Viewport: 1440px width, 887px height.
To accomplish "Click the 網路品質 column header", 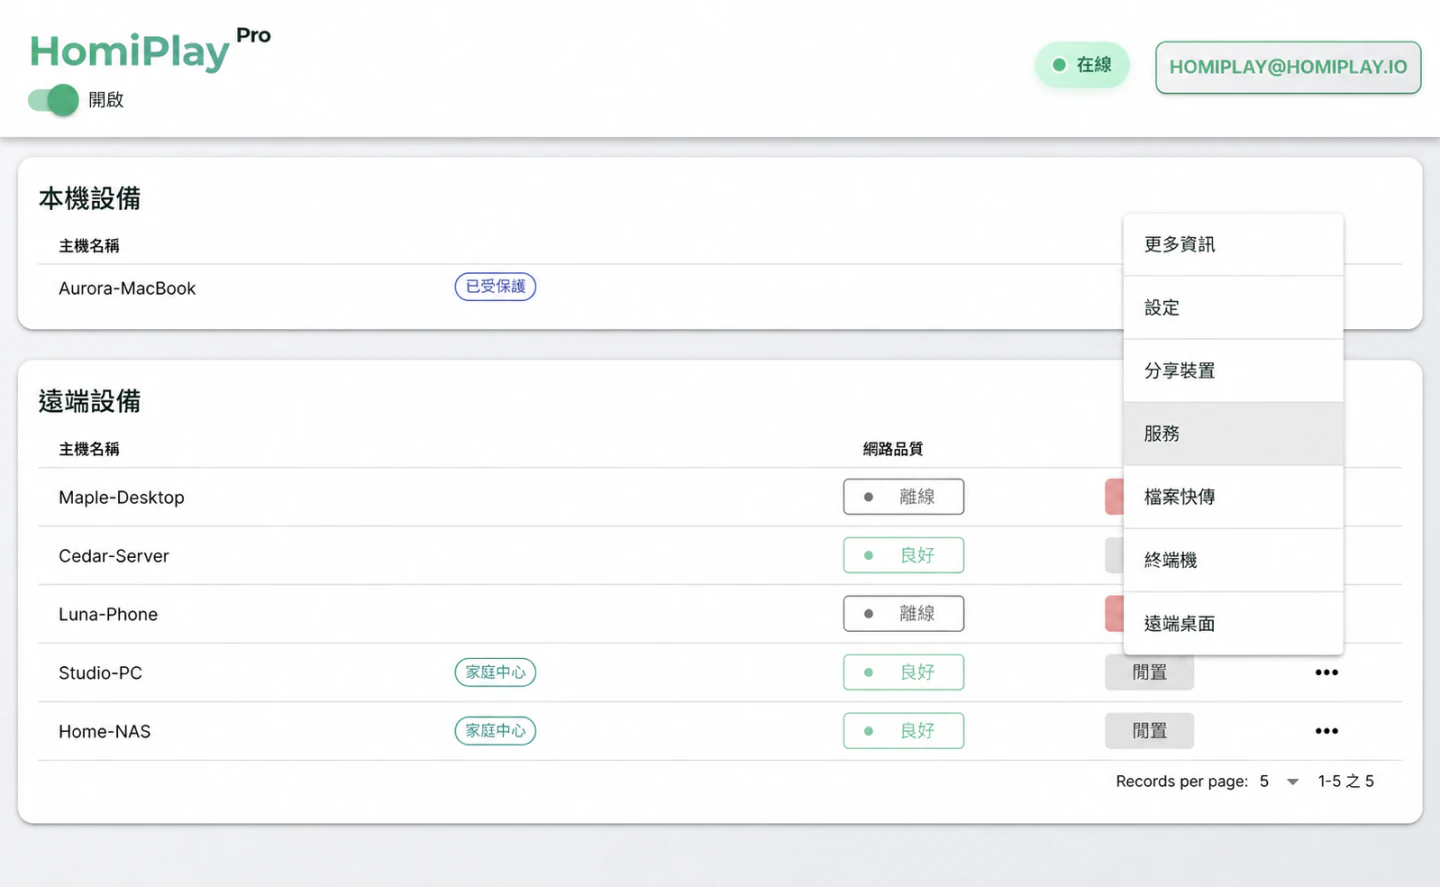I will click(x=893, y=449).
